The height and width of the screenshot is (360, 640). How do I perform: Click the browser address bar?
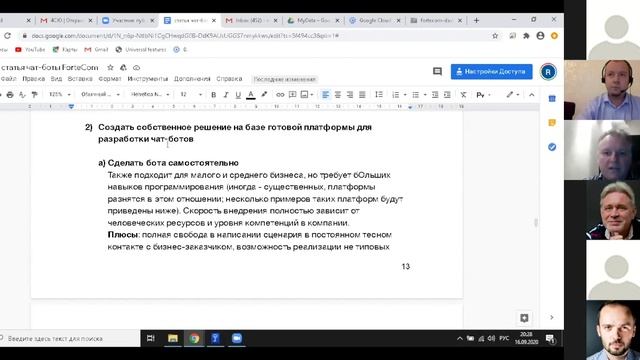[x=253, y=36]
